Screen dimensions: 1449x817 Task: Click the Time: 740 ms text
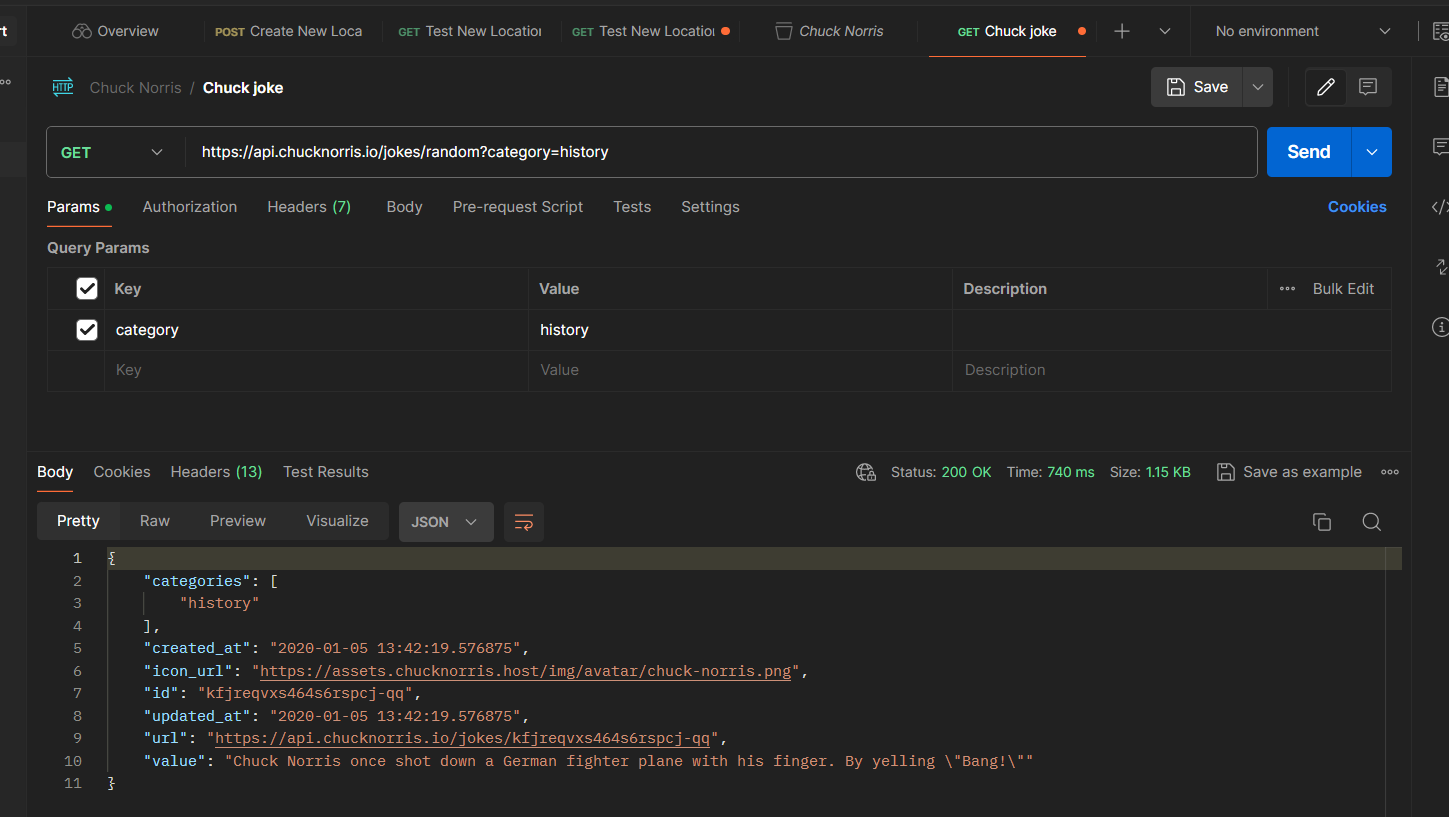click(x=1051, y=472)
